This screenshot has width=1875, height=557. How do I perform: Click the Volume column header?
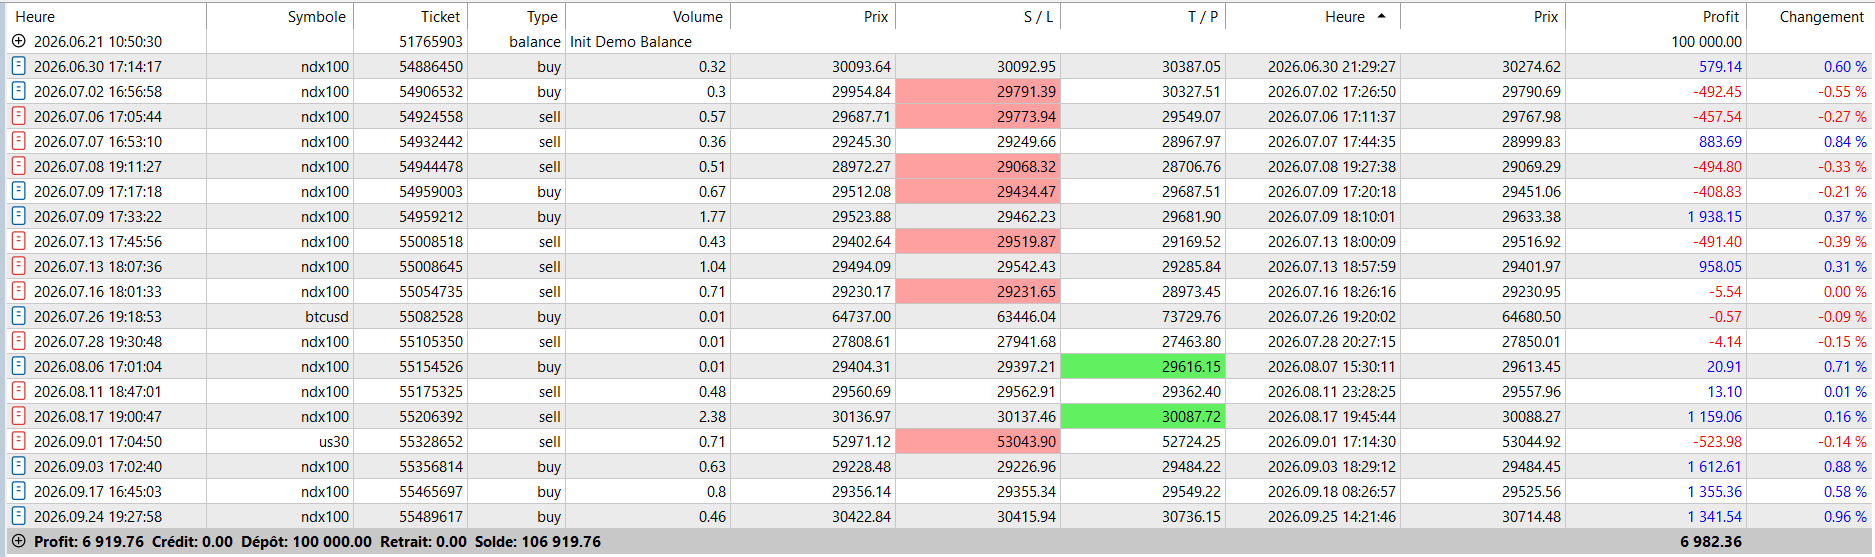[x=697, y=16]
